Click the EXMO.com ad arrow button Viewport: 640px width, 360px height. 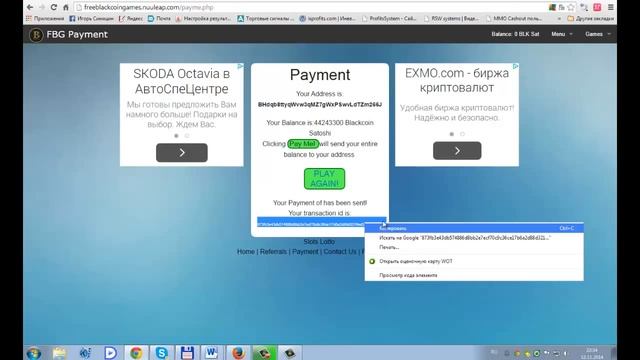coord(457,151)
